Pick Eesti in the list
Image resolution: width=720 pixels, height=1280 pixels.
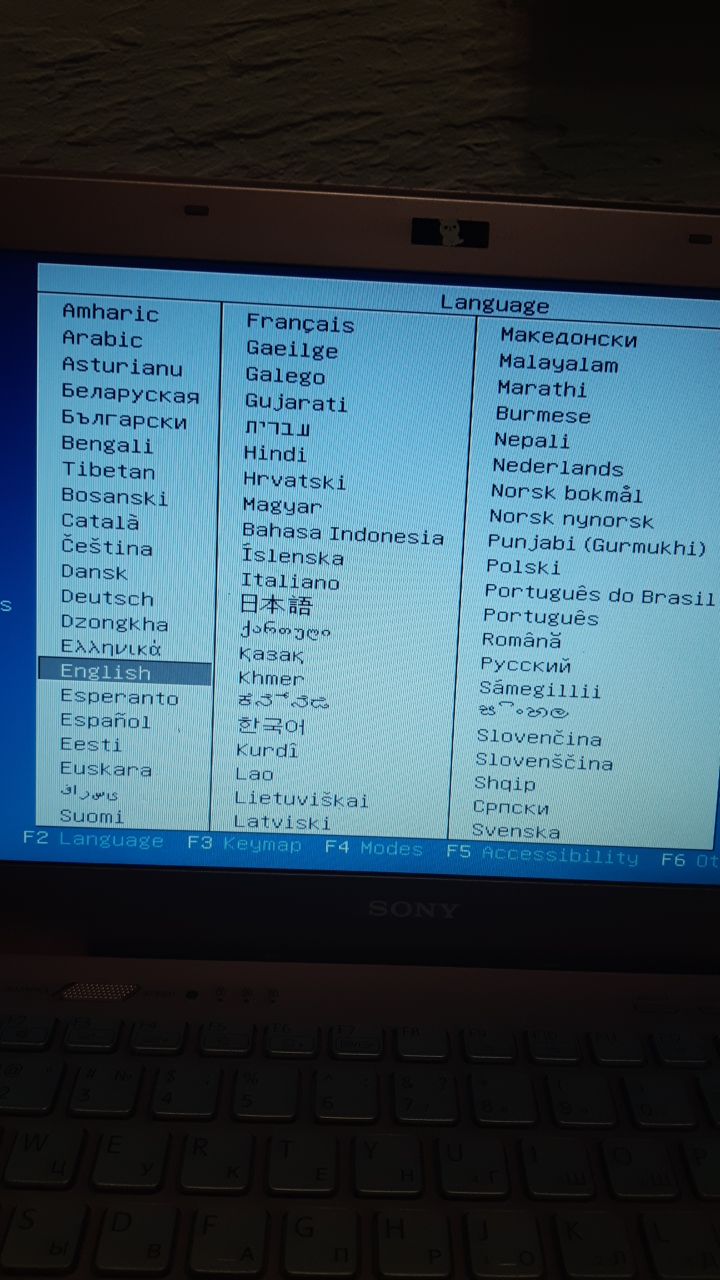90,745
